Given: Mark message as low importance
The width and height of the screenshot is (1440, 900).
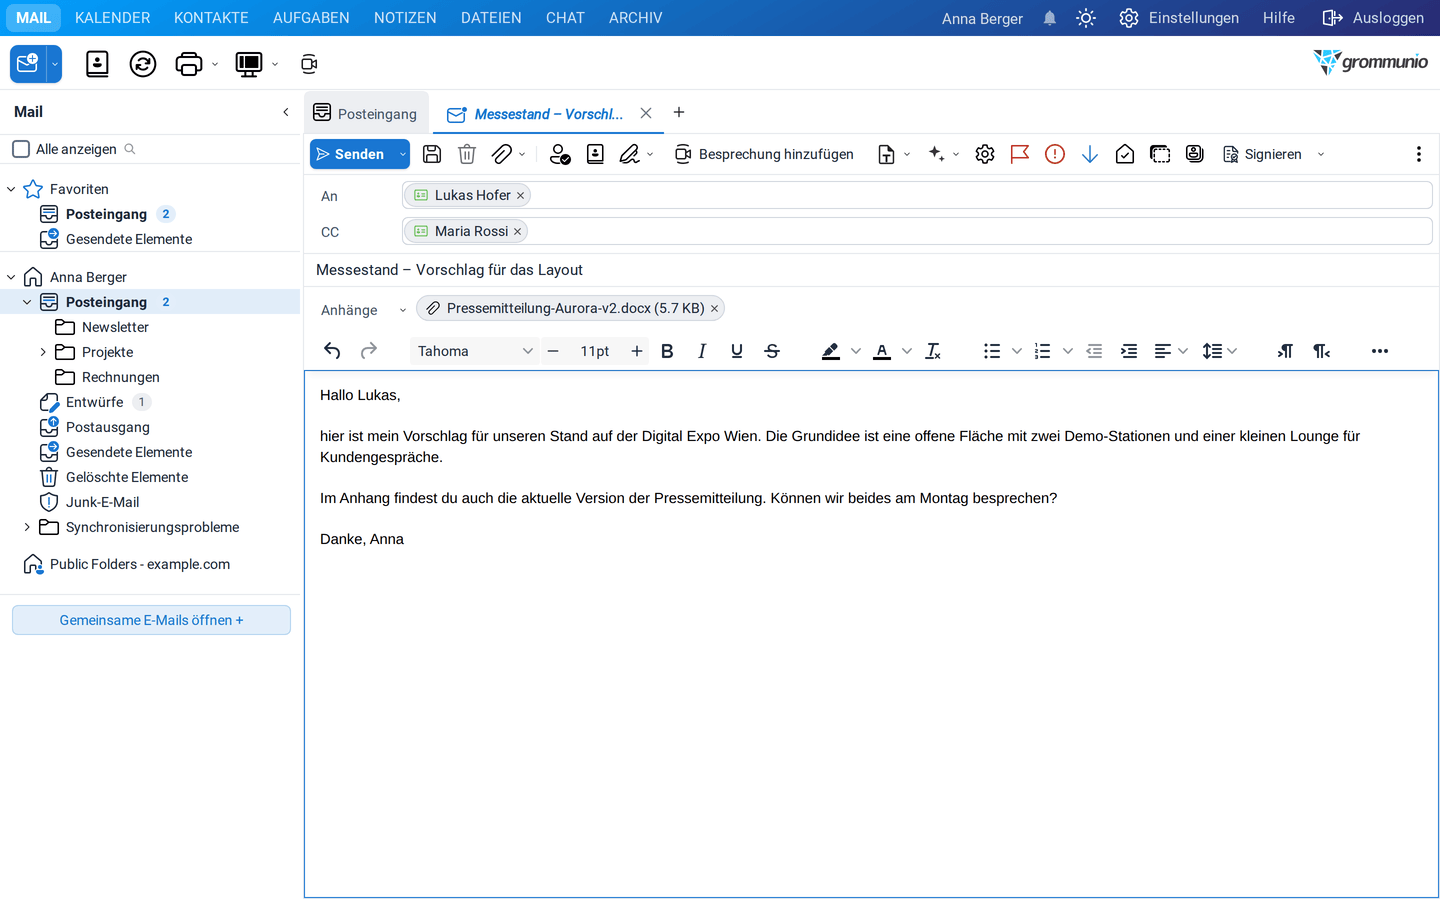Looking at the screenshot, I should 1090,154.
